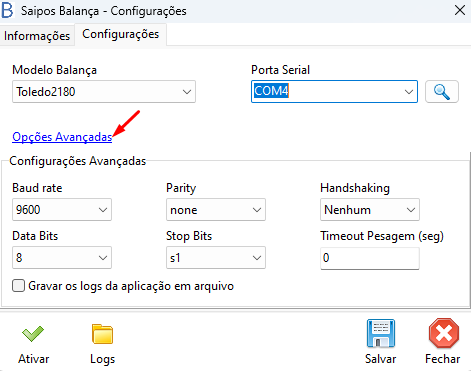Click the Timeout Pesagem input field
Screen dimensions: 471x371
370,258
